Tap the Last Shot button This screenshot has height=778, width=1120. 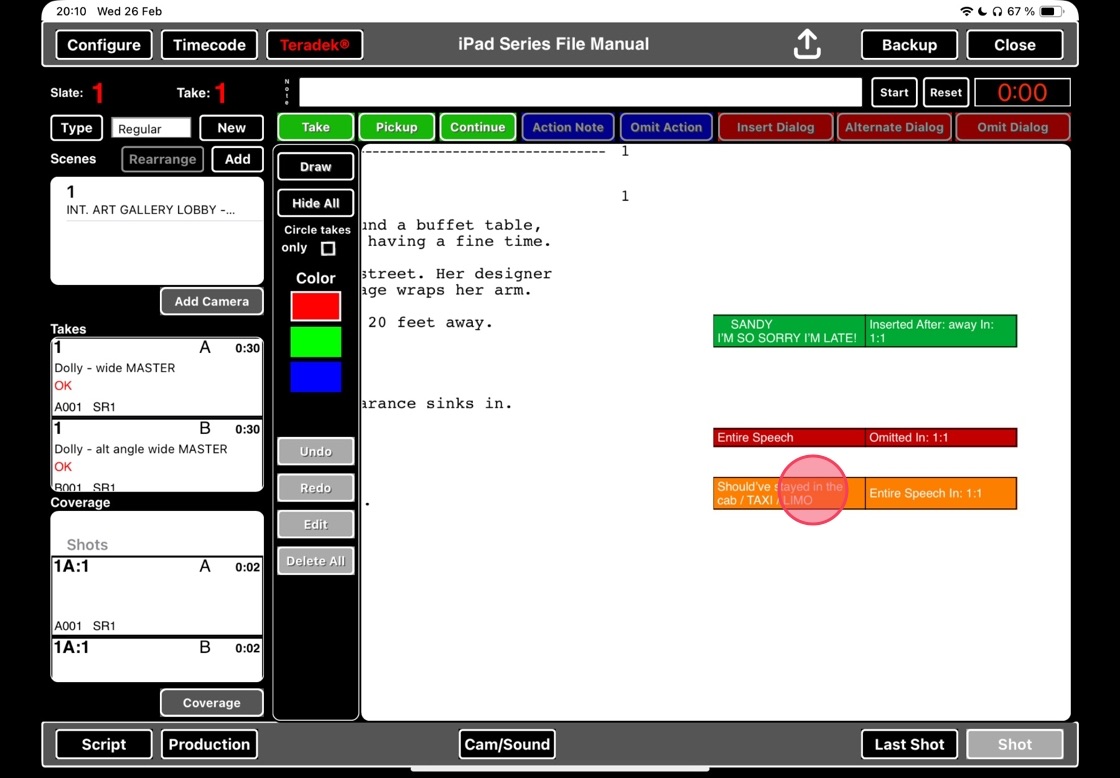coord(909,744)
